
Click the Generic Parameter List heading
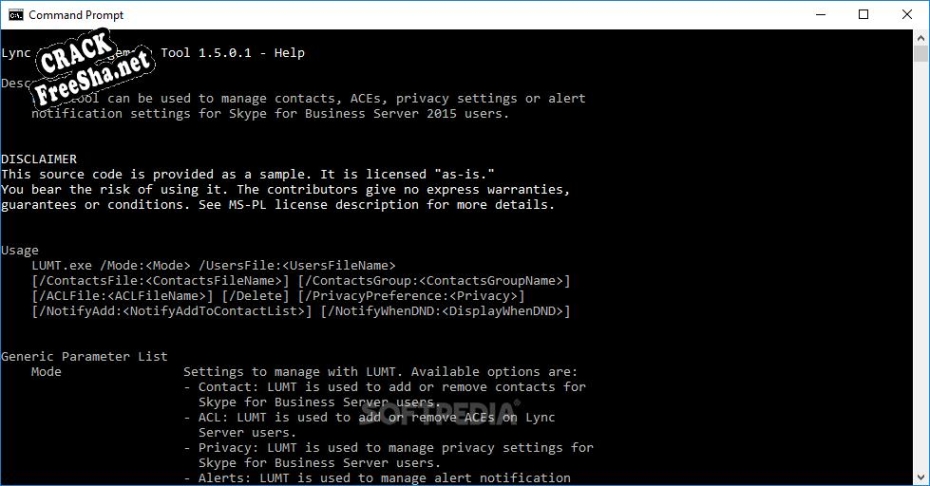pos(84,356)
